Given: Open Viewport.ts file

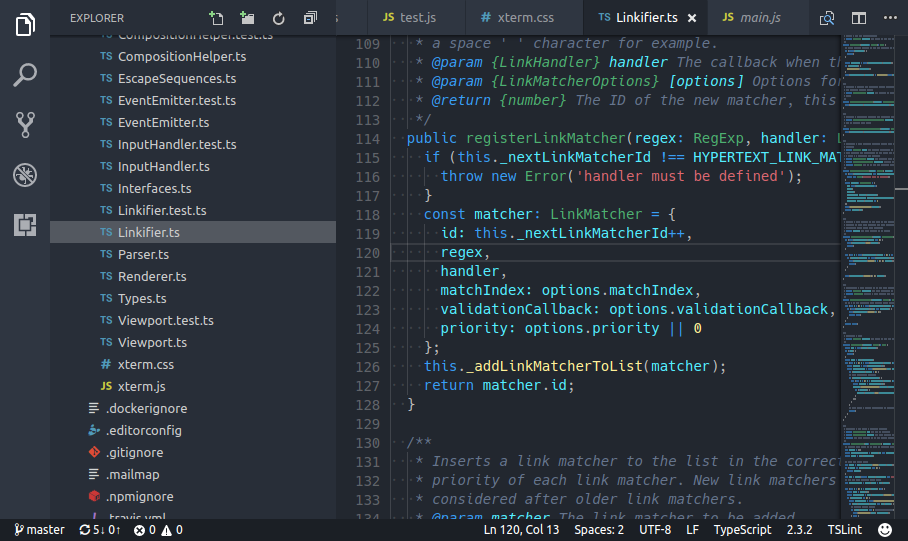Looking at the screenshot, I should tap(193, 342).
